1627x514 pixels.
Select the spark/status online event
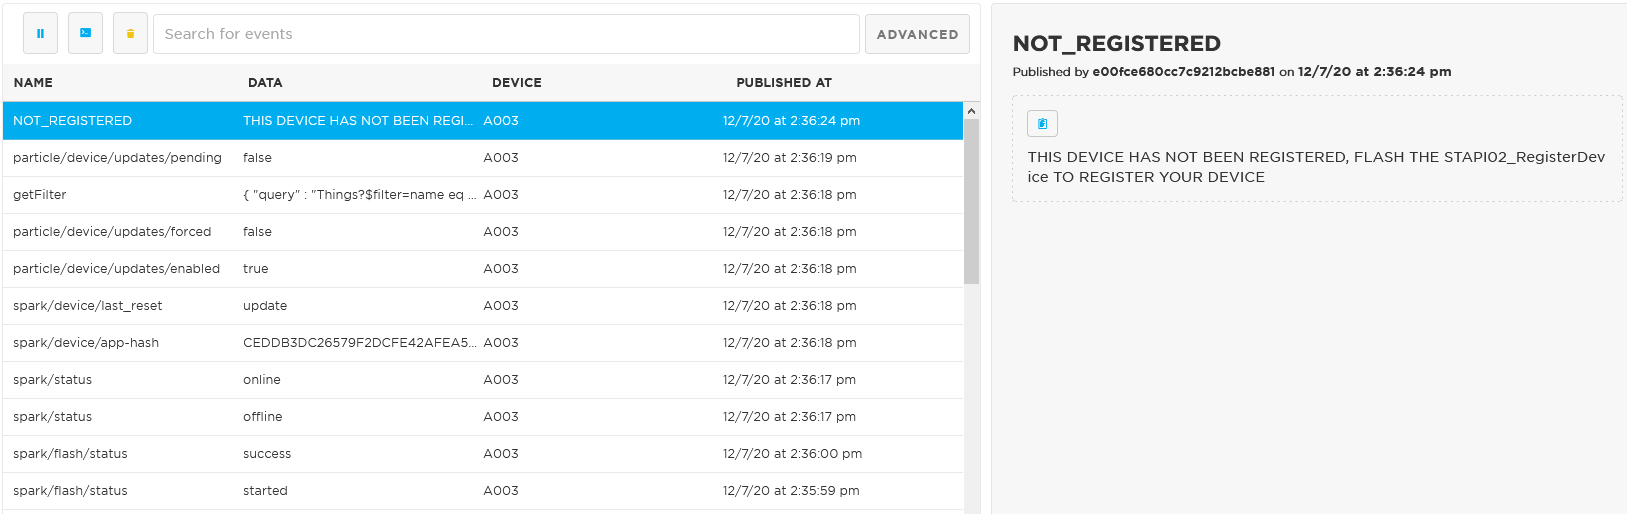[x=483, y=380]
